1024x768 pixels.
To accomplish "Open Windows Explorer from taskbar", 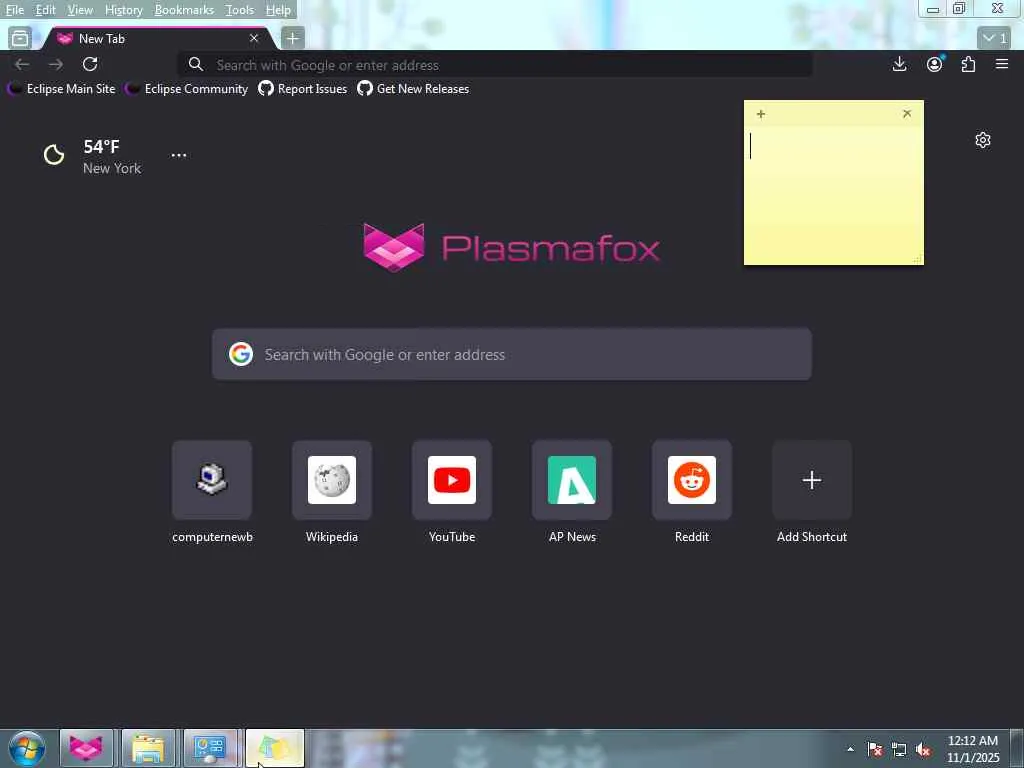I will pyautogui.click(x=148, y=748).
